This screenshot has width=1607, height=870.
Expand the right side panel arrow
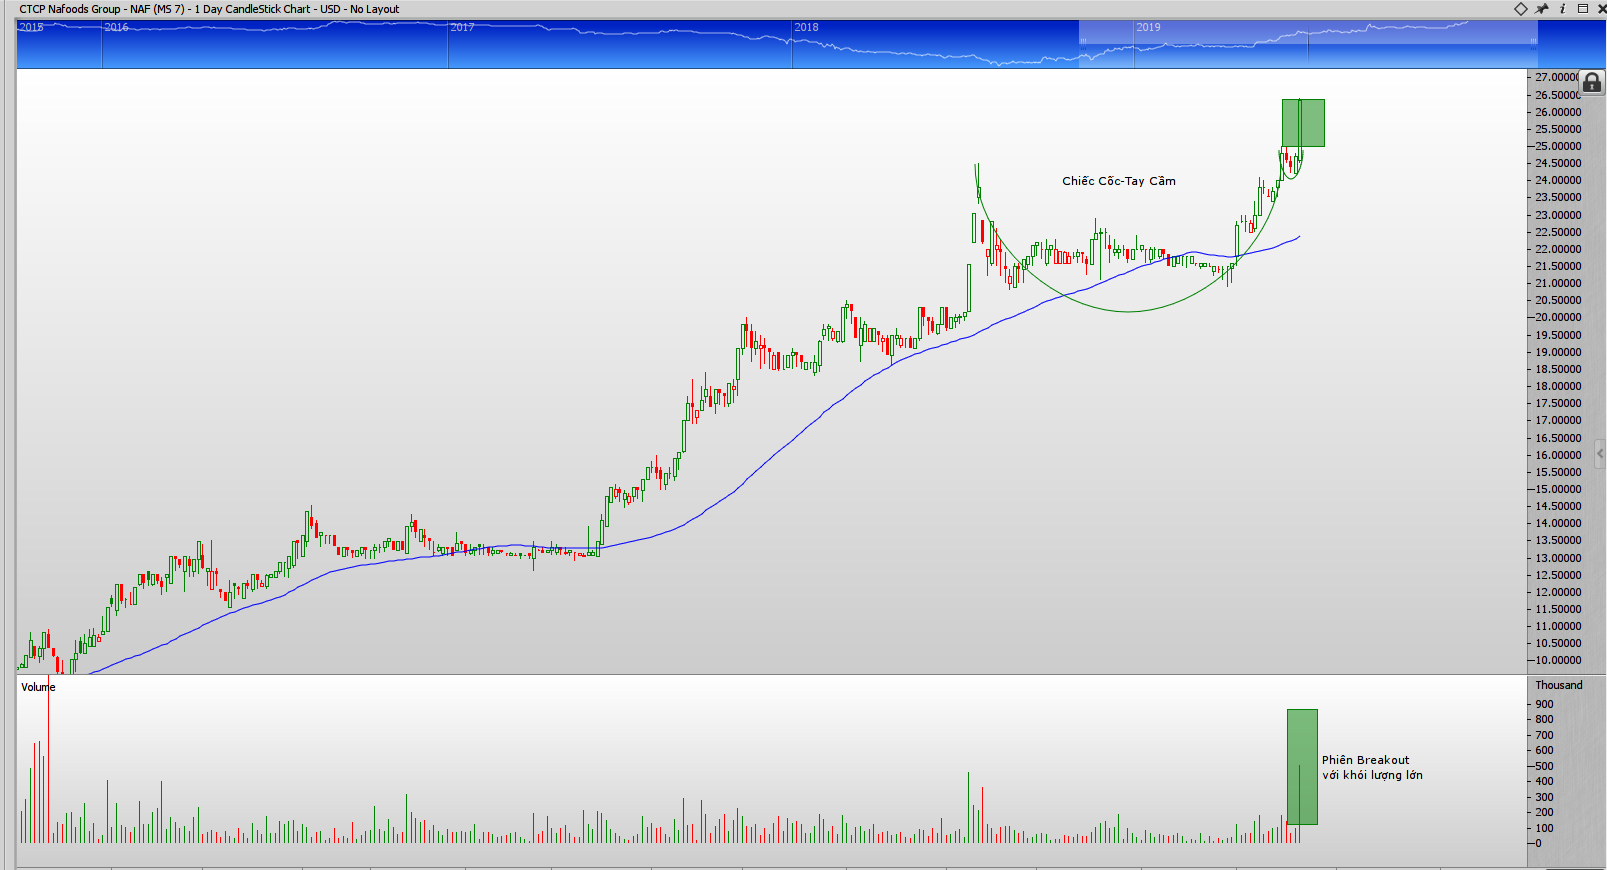coord(1600,454)
